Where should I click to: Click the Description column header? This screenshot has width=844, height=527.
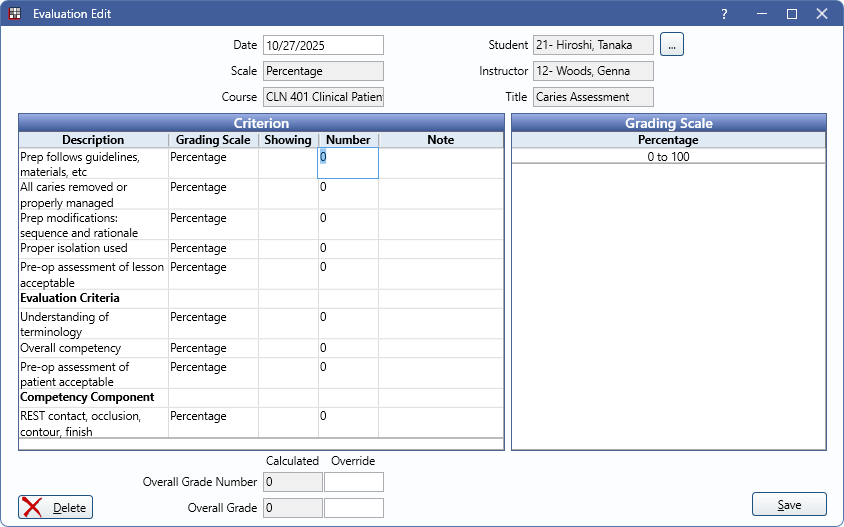click(x=93, y=140)
